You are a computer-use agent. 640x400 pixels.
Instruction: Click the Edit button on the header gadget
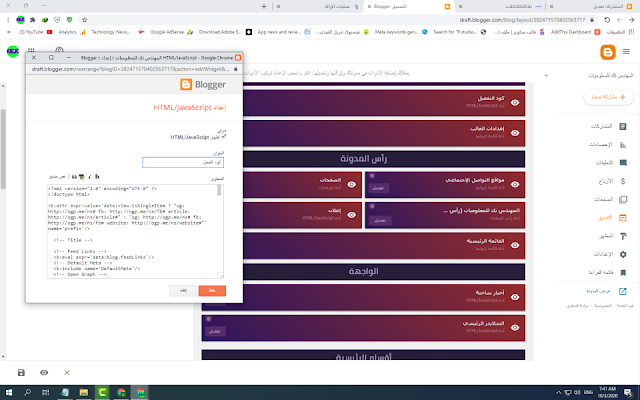[380, 220]
